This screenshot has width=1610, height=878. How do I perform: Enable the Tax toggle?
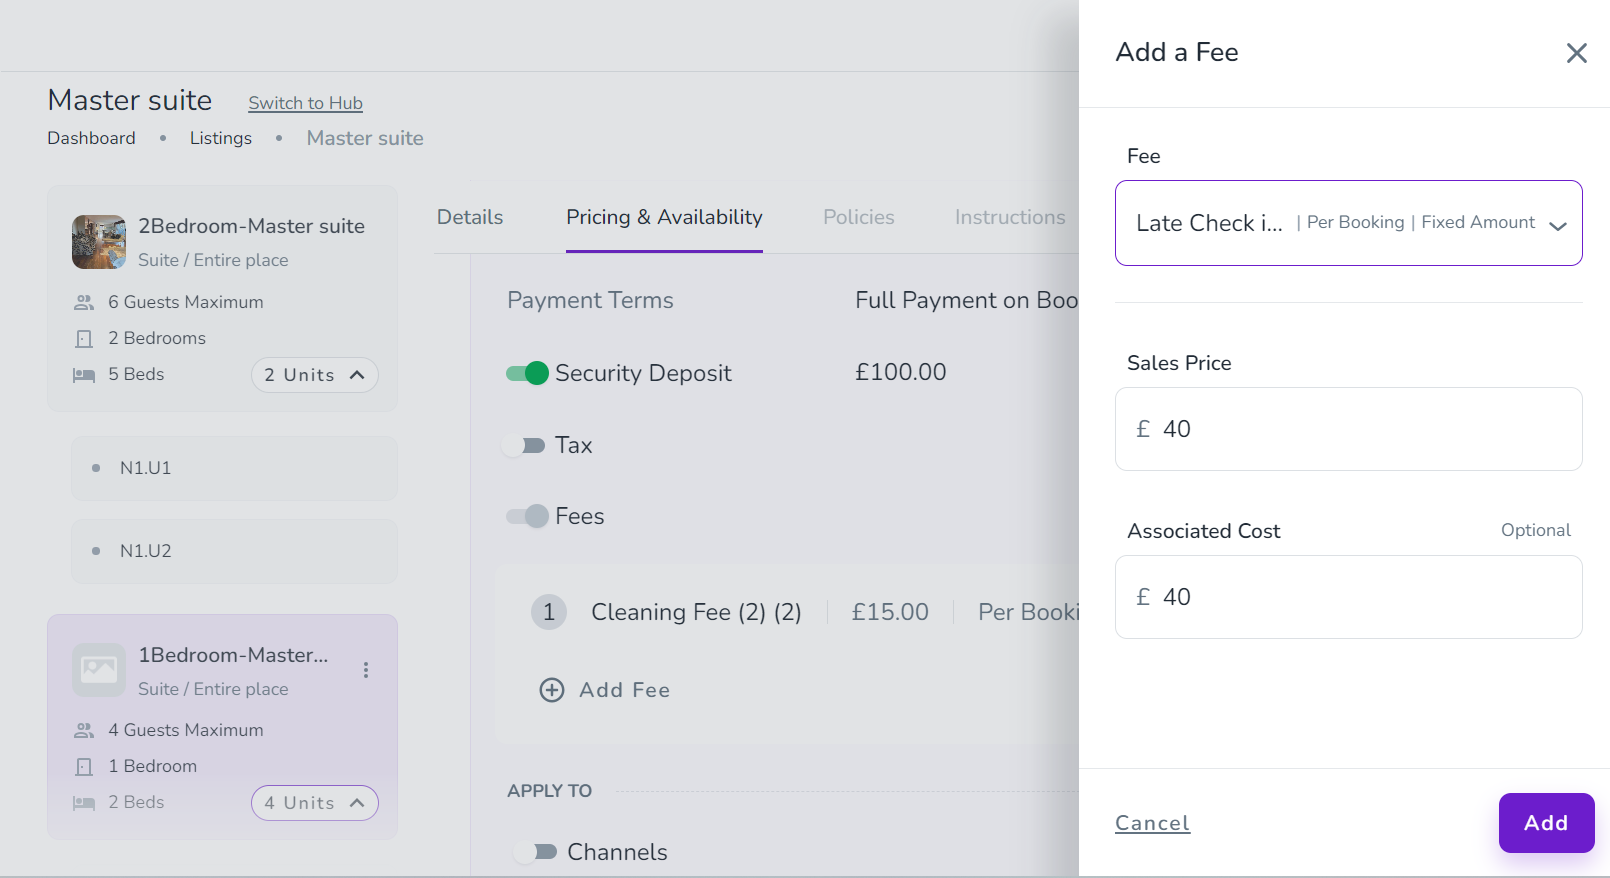point(524,445)
